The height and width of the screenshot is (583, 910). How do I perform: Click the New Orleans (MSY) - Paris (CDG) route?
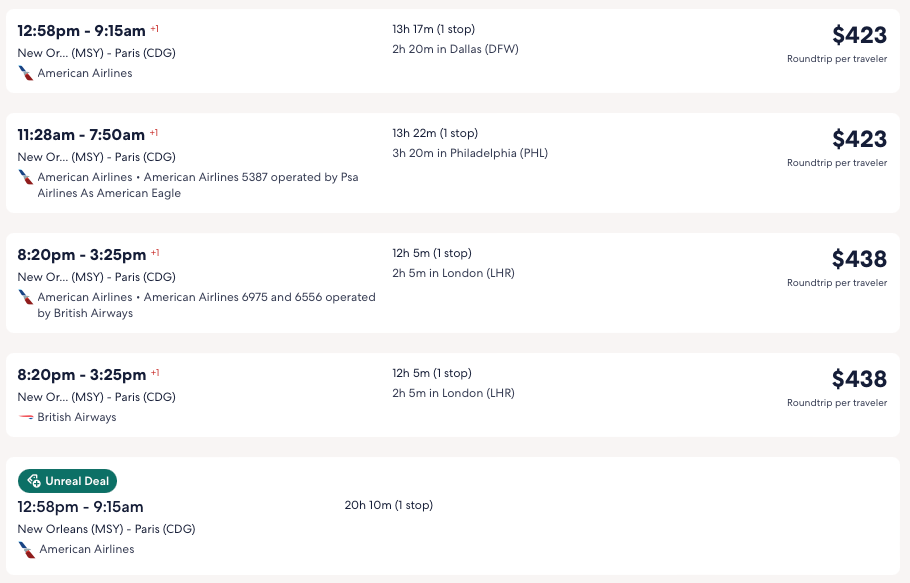point(106,529)
